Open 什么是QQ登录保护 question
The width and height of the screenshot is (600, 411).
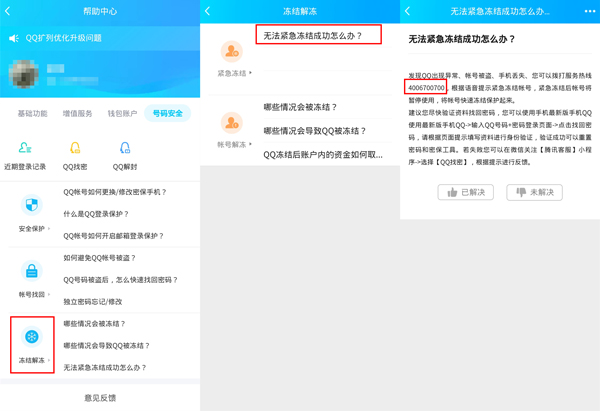tap(96, 214)
